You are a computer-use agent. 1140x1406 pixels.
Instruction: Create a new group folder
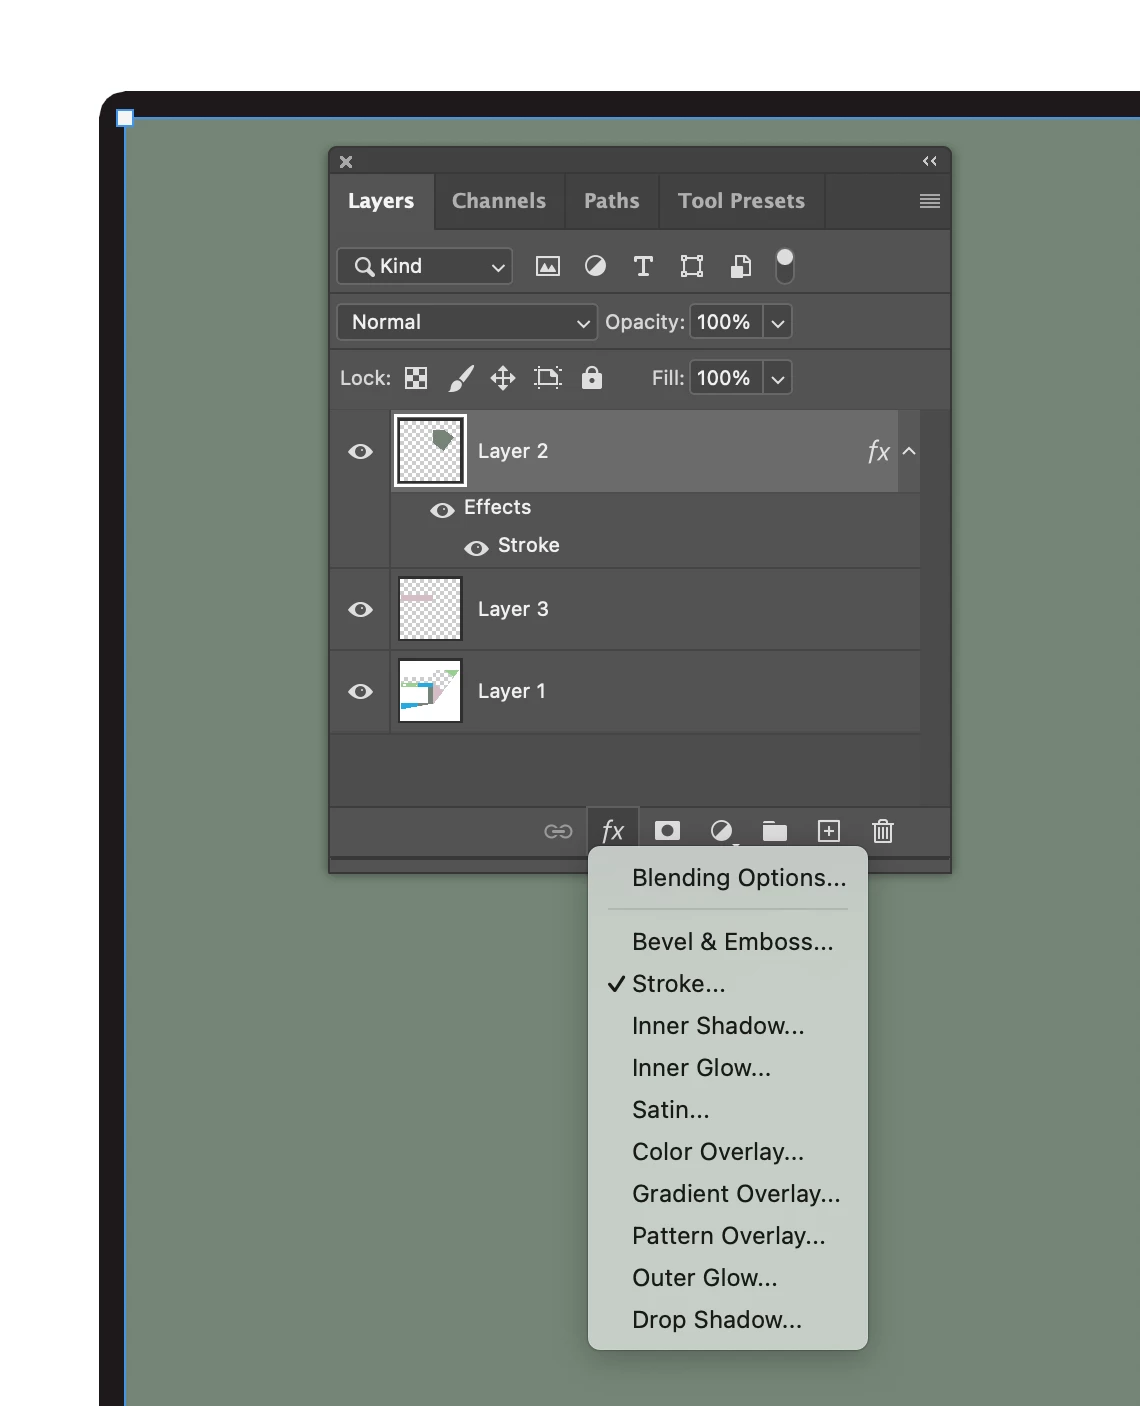[775, 831]
